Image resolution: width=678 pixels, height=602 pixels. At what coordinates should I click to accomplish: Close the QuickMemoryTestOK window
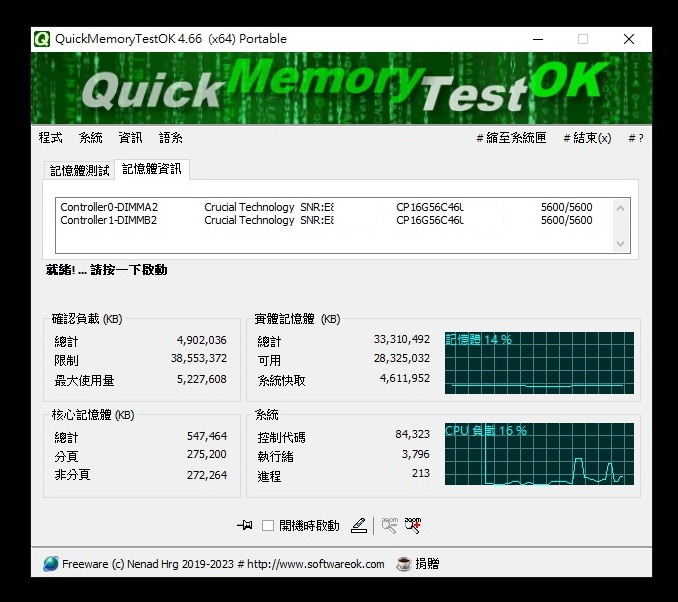click(629, 39)
